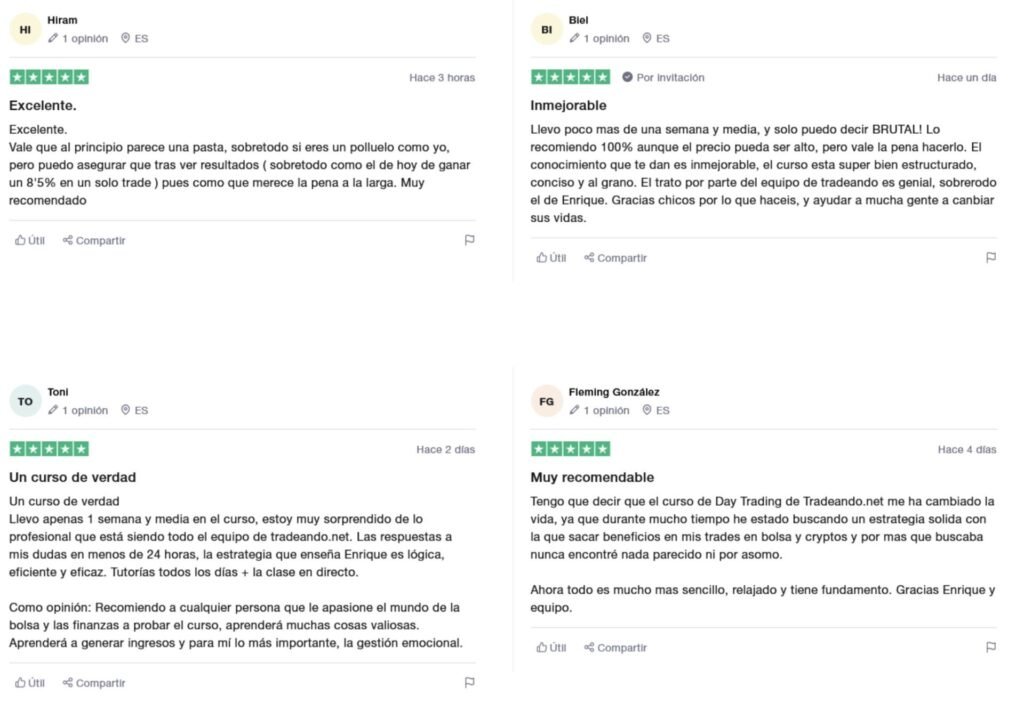Click Toni's five-star rating
Screen dimensions: 1024x703
49,449
